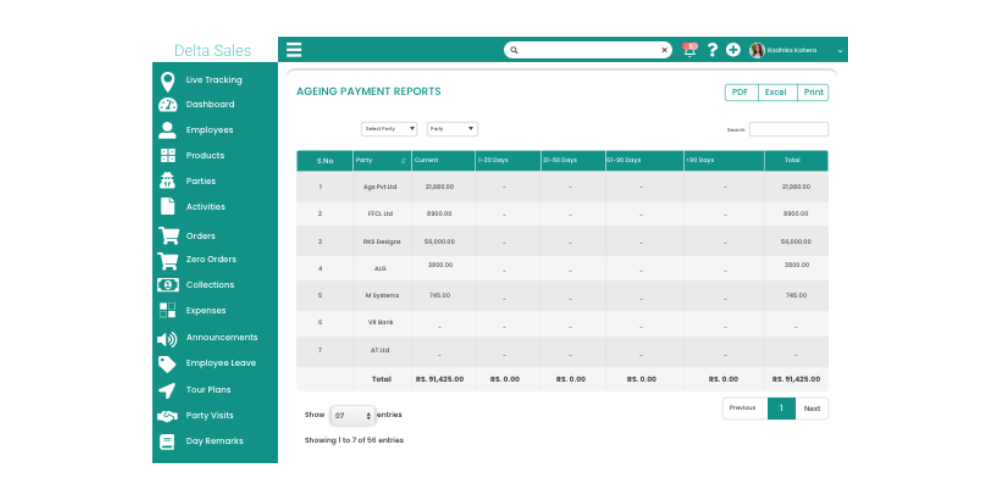Click the Next page button
The image size is (1000, 500).
point(812,408)
